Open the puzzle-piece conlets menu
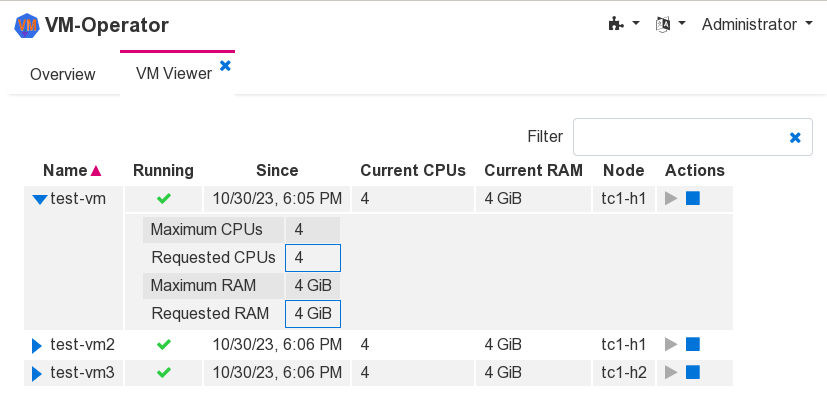Viewport: 827px width, 409px height. pos(623,24)
